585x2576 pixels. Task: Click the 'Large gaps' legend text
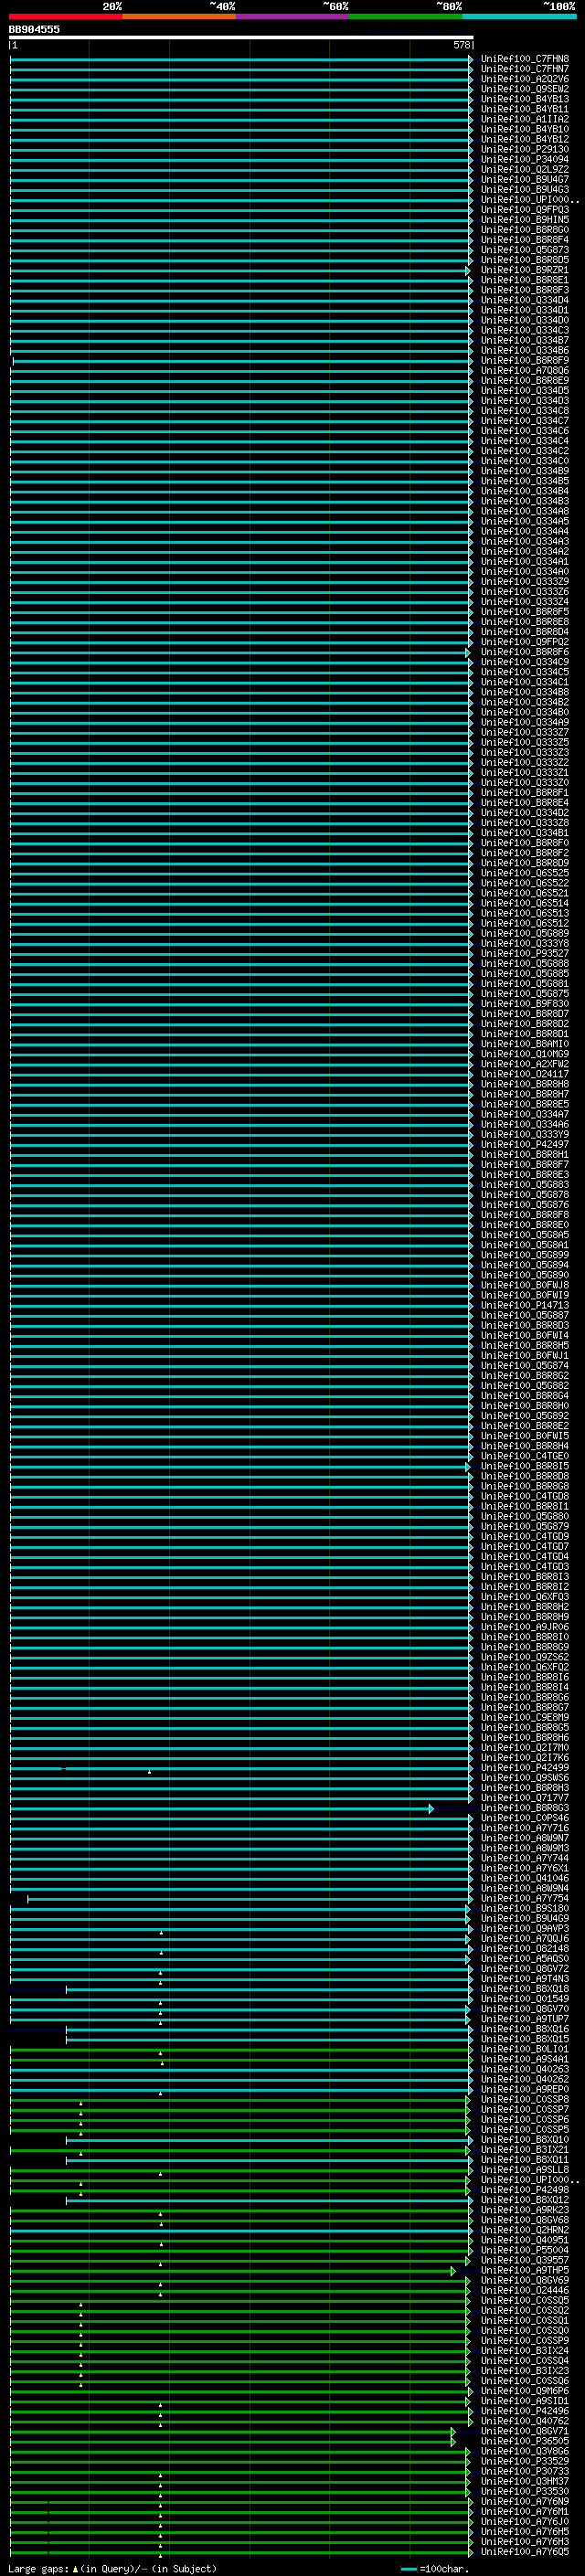tap(38, 2568)
